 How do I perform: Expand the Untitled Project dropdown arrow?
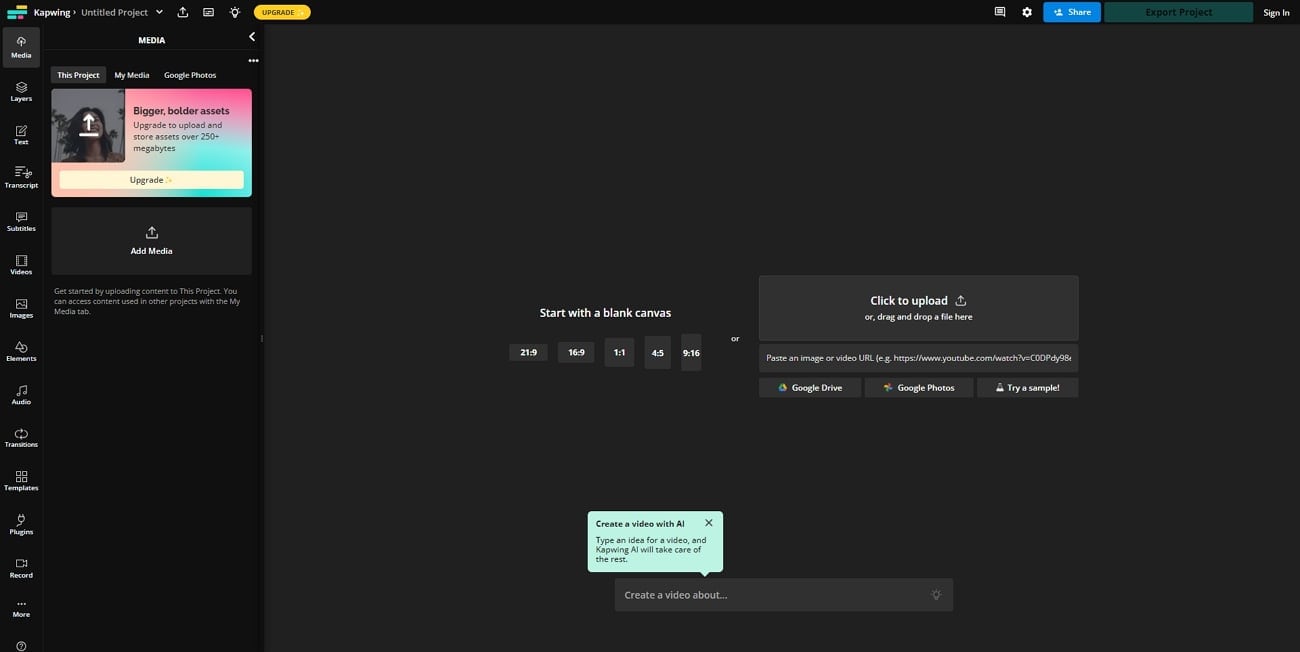click(159, 12)
